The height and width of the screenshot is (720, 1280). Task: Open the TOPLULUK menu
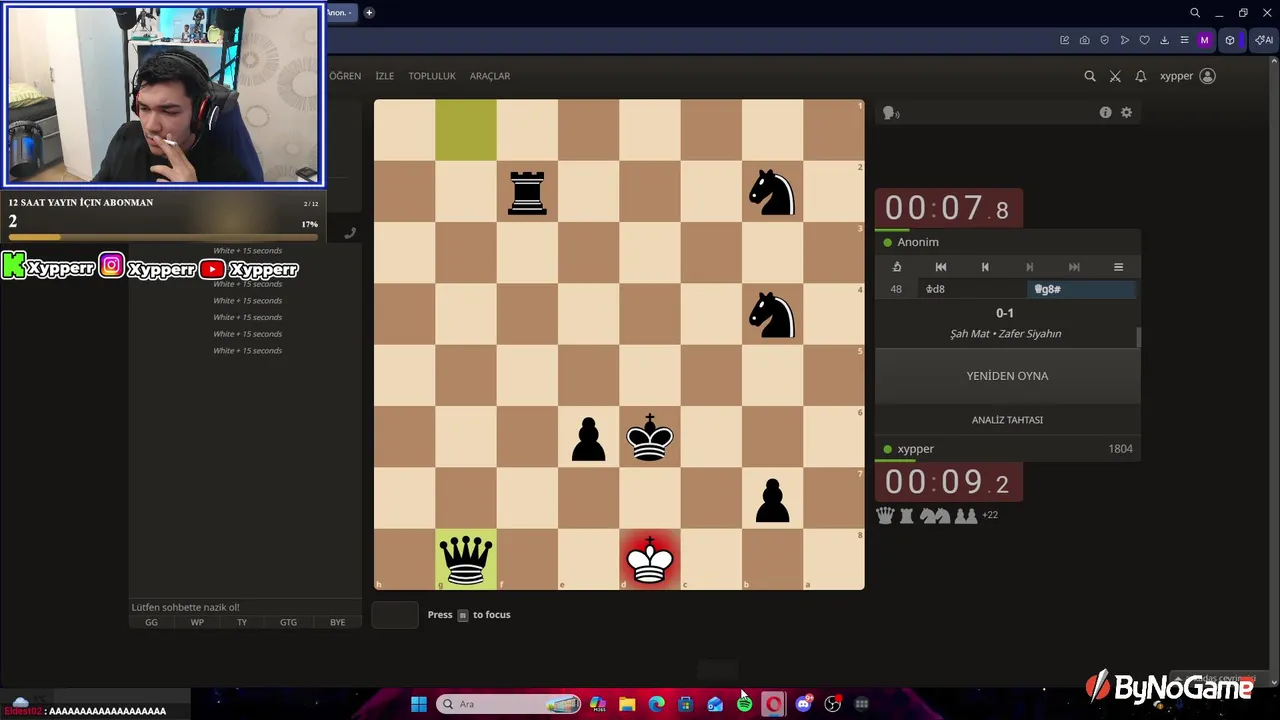(432, 76)
